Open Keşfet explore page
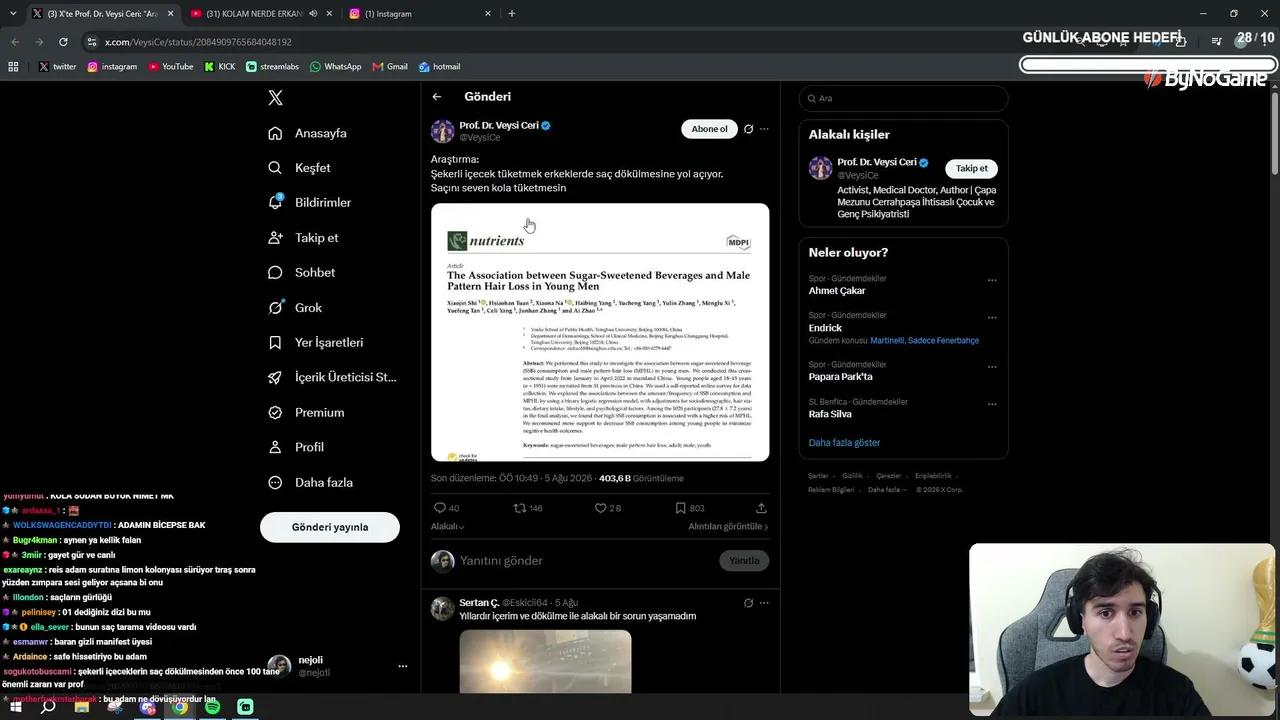Image resolution: width=1280 pixels, height=720 pixels. pyautogui.click(x=299, y=168)
